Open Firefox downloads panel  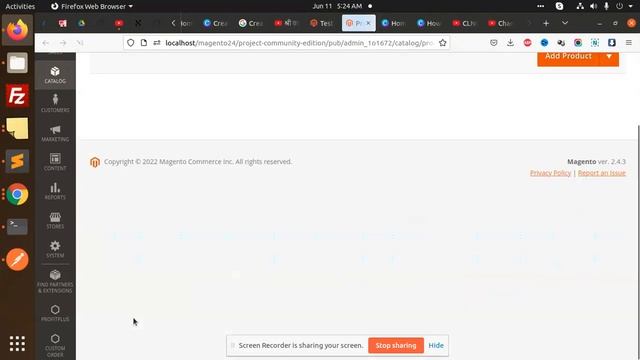pos(510,43)
